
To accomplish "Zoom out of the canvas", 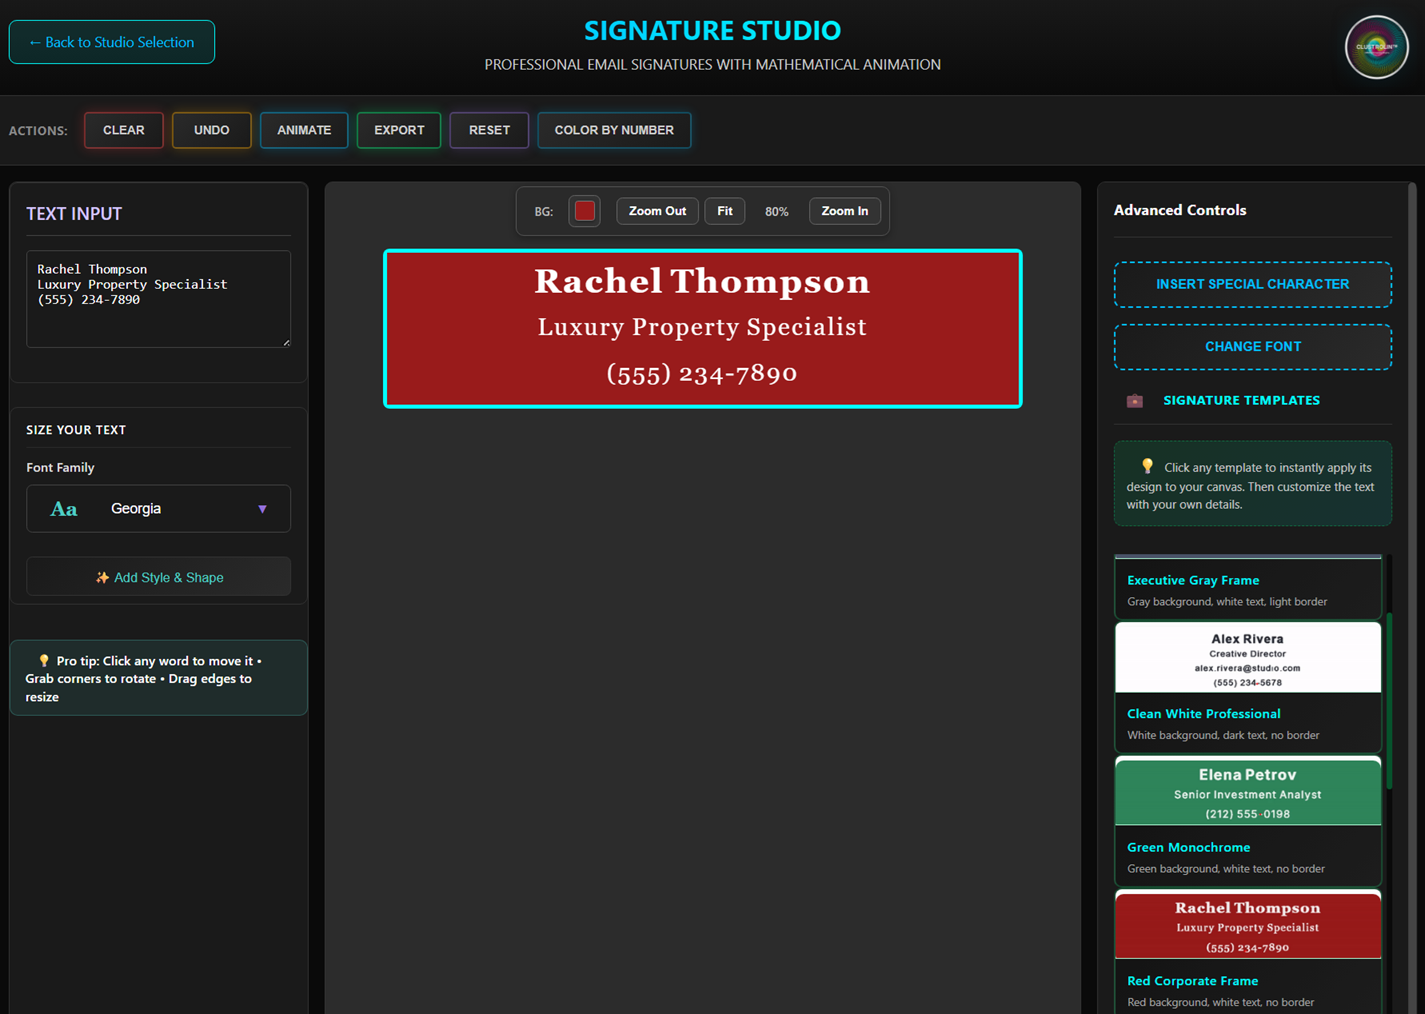I will (x=657, y=211).
